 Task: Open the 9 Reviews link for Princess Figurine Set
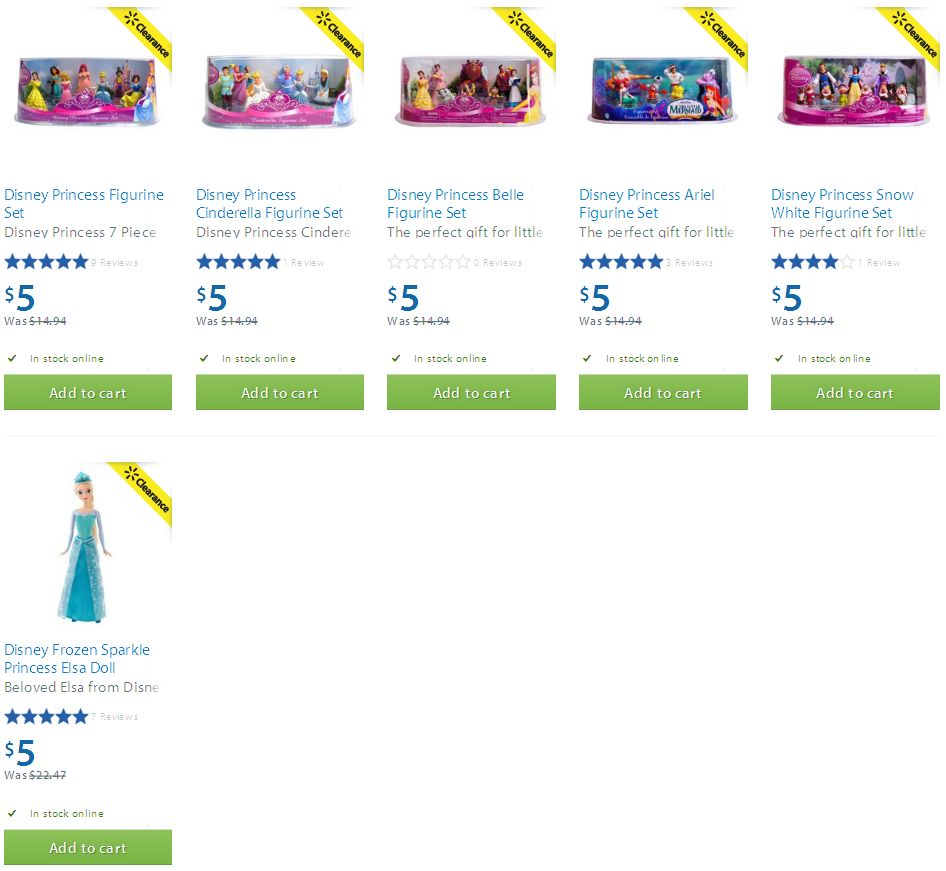tap(115, 263)
